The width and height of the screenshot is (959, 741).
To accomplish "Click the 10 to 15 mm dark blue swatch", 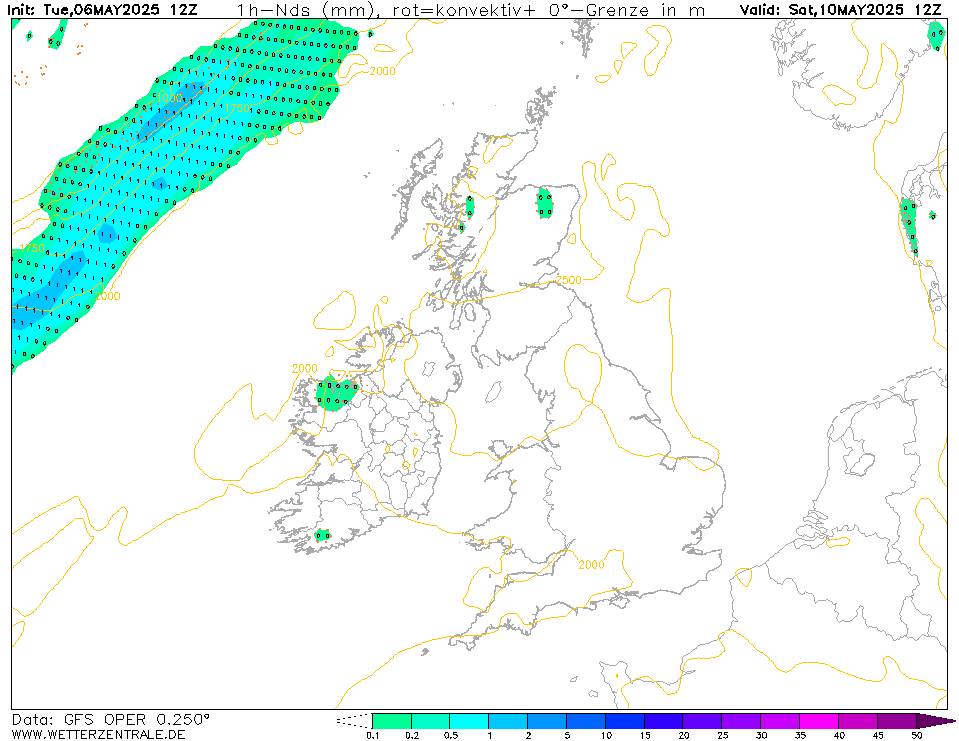I will click(x=624, y=721).
